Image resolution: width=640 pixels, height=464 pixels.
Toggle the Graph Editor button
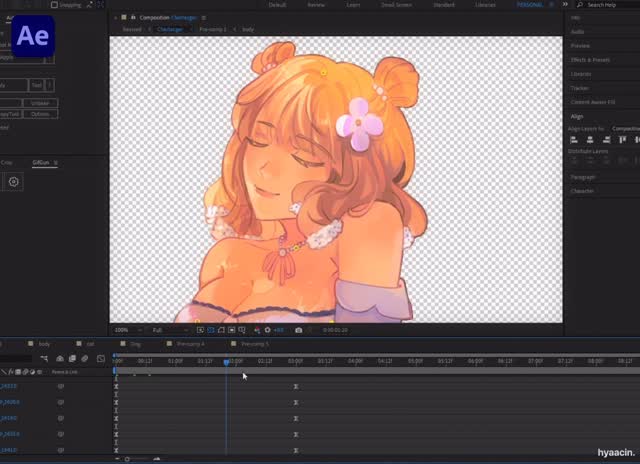point(101,359)
